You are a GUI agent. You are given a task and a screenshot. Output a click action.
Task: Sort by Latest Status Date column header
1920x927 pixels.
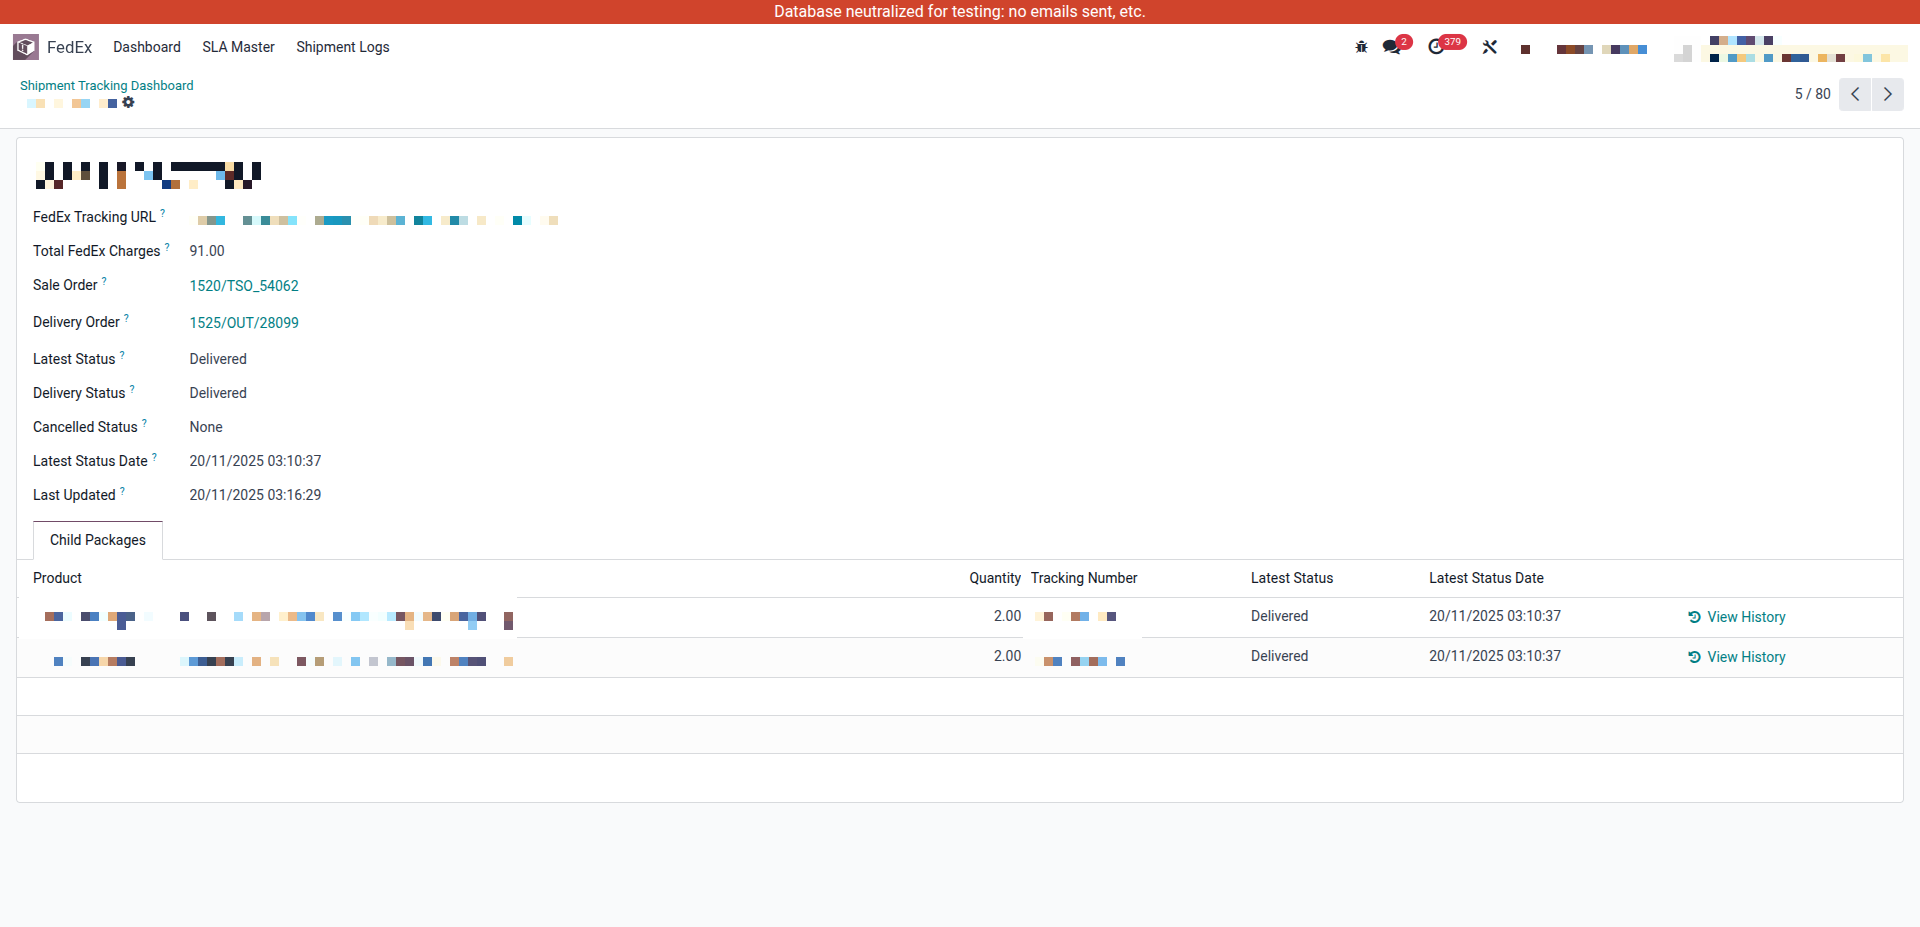click(x=1486, y=578)
